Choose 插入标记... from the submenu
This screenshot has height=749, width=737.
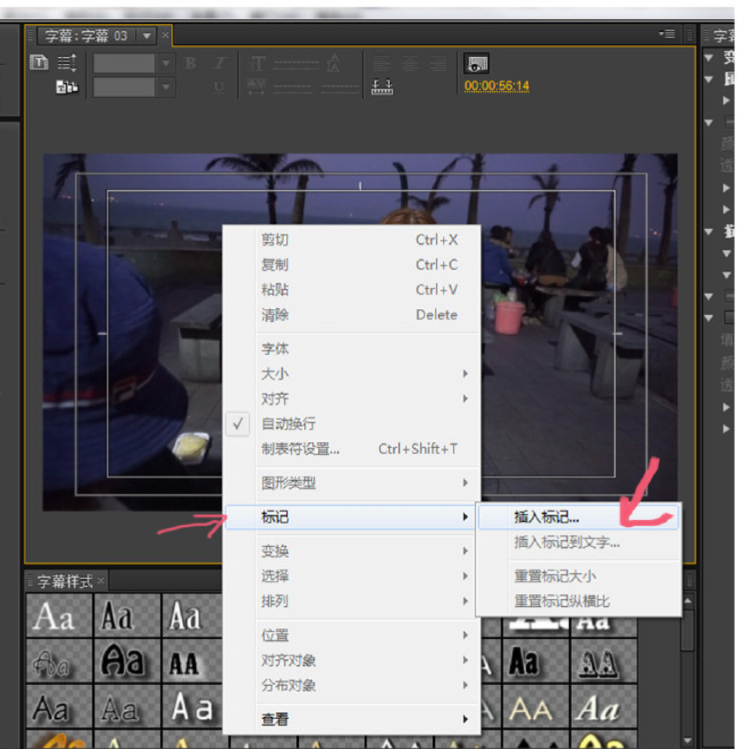[546, 517]
